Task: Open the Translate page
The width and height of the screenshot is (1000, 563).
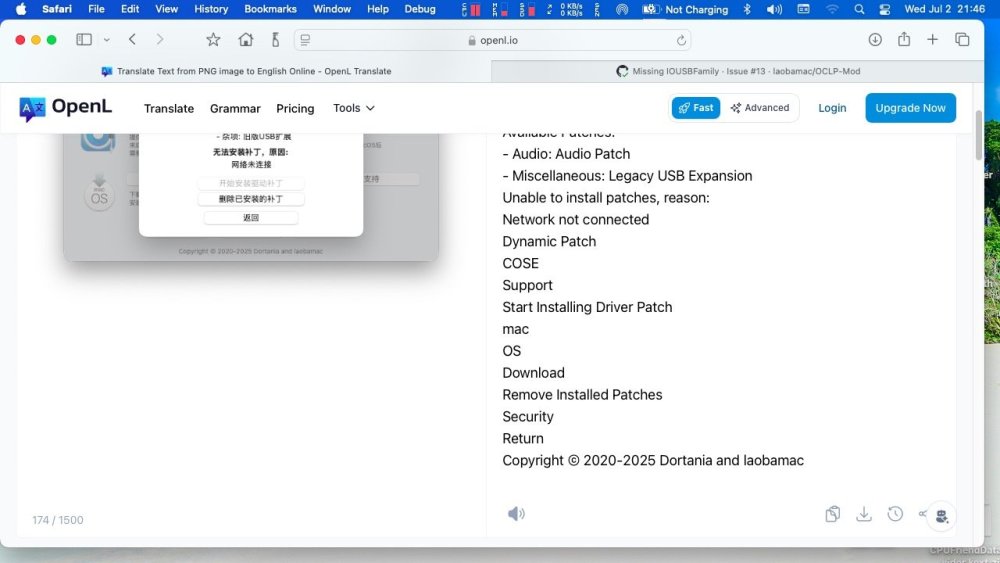Action: click(x=169, y=108)
